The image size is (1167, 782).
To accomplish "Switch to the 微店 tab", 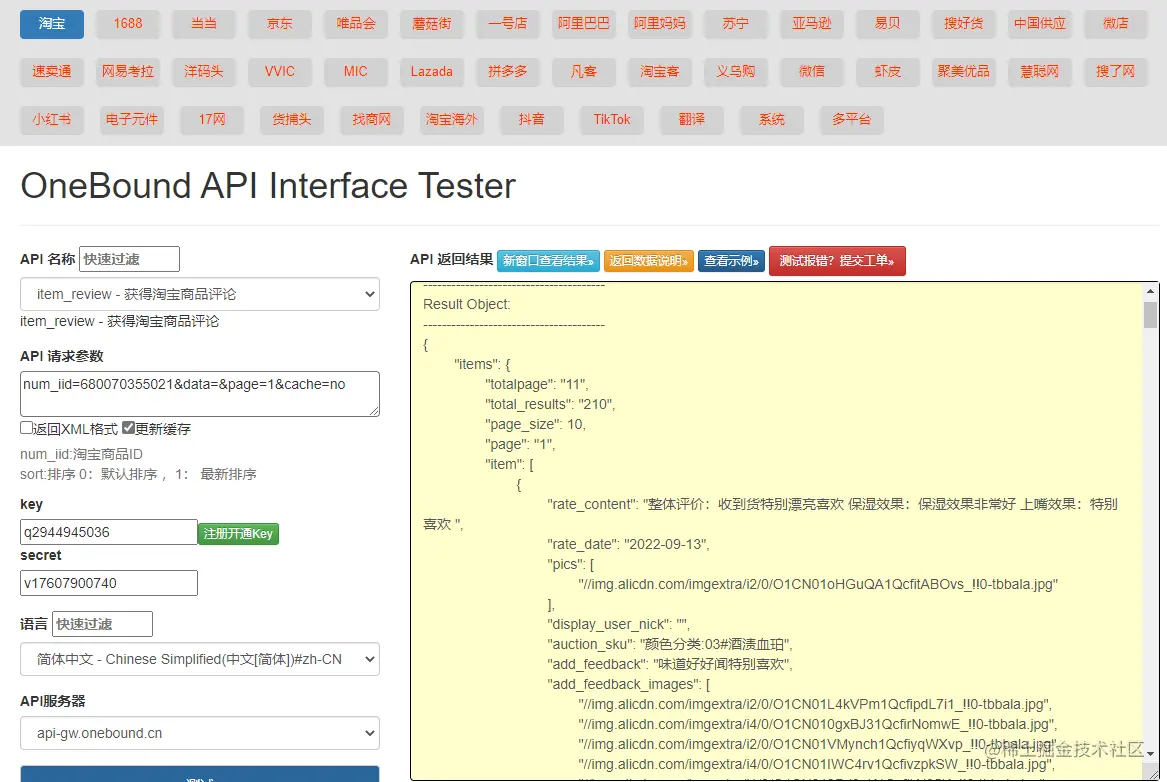I will pos(1115,24).
